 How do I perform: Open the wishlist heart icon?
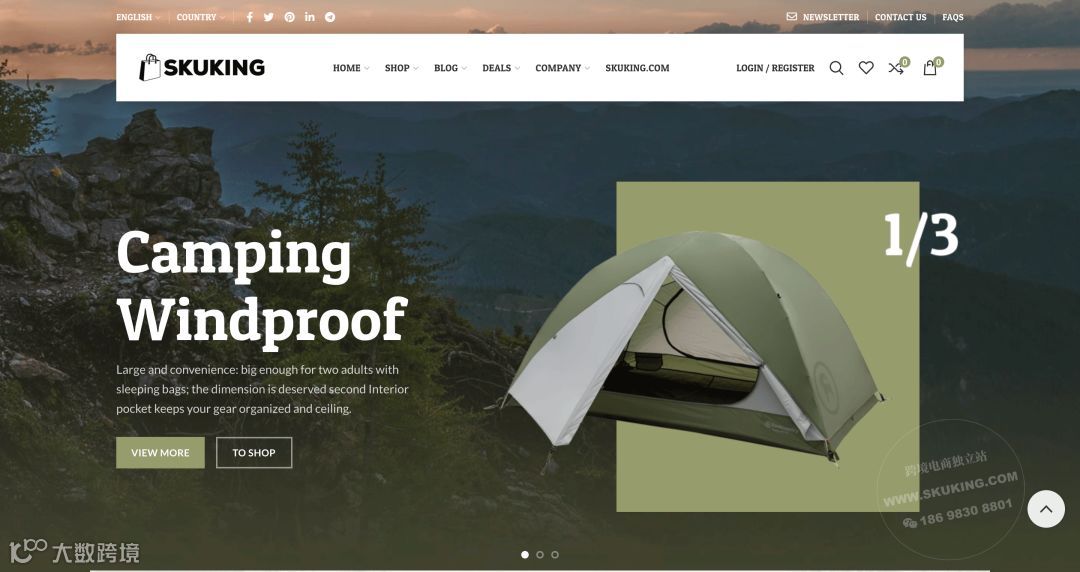866,68
